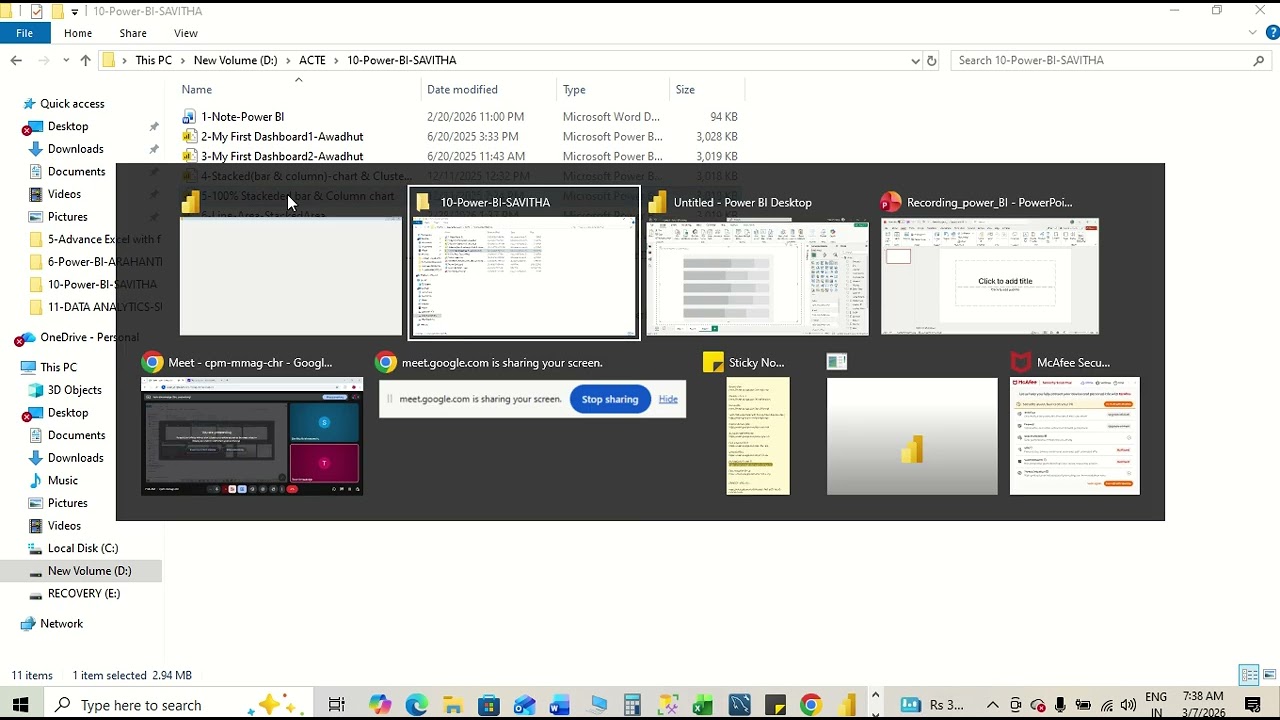Switch to Details view layout icon
Viewport: 1280px width, 720px height.
click(1249, 675)
